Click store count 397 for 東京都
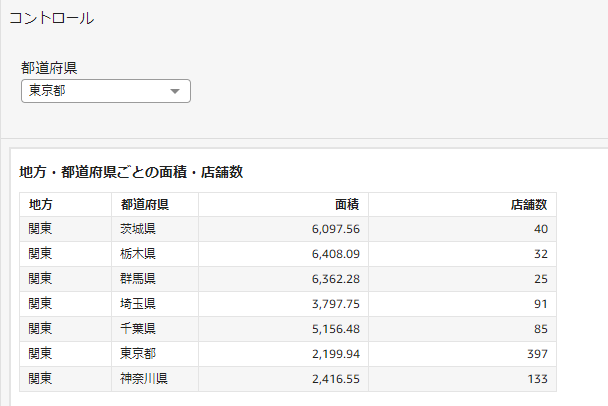 point(537,354)
